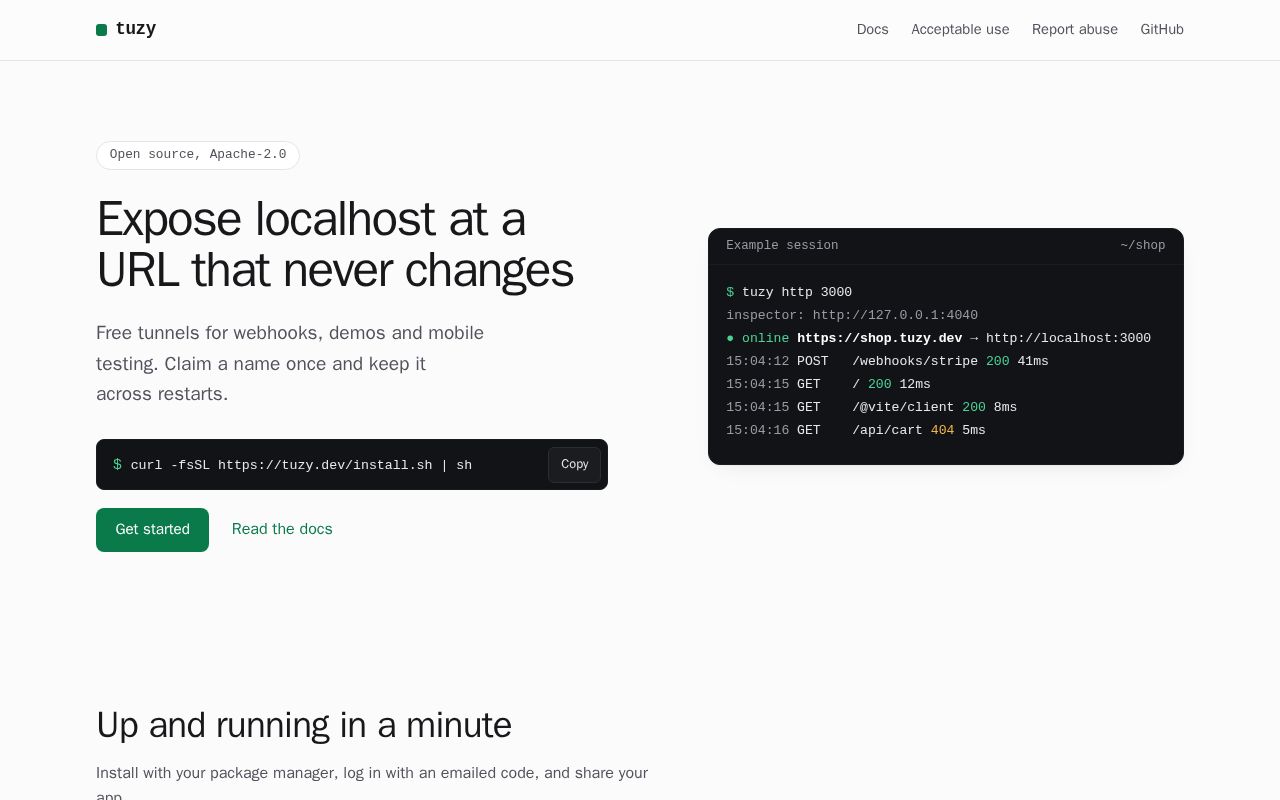Open the Acceptable use link
The width and height of the screenshot is (1280, 800).
coord(960,30)
